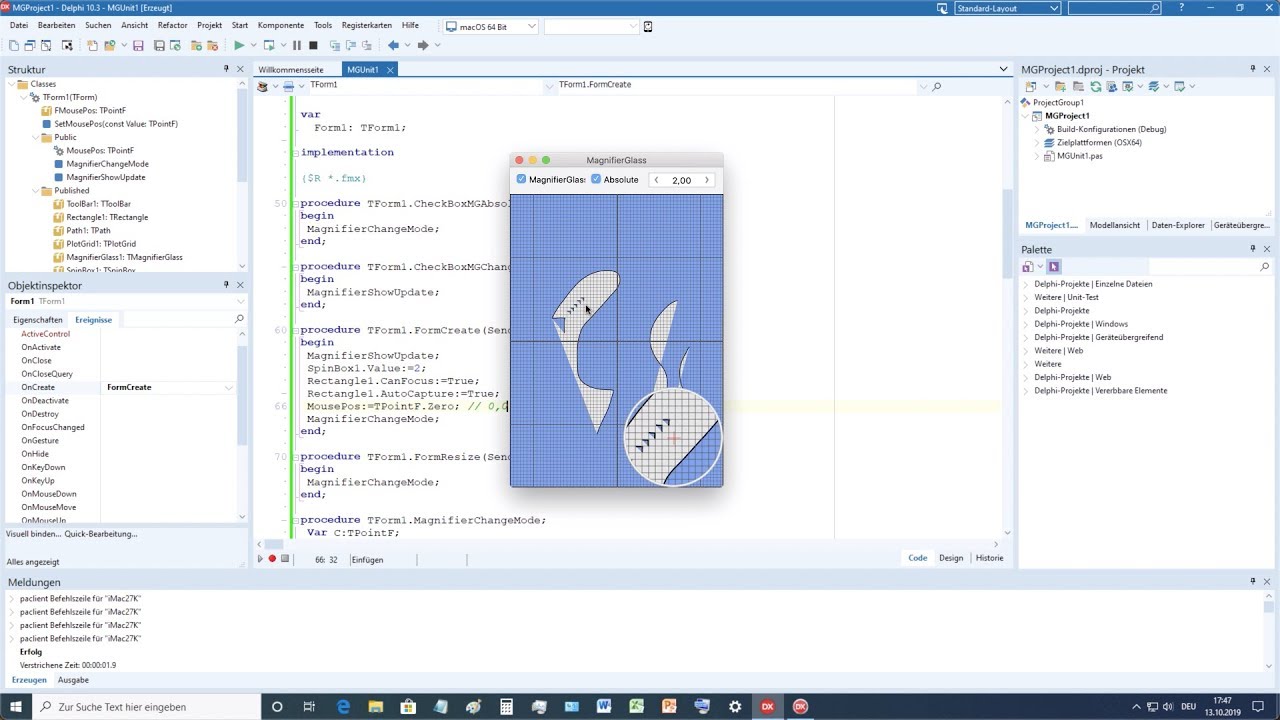This screenshot has width=1280, height=720.
Task: Increase the spin box value with right arrow
Action: [707, 180]
